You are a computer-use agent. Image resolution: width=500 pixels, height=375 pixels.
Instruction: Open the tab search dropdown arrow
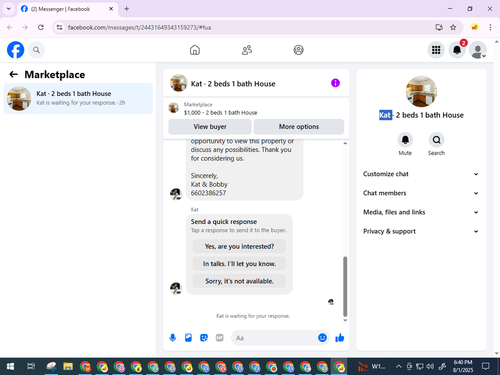(x=9, y=9)
